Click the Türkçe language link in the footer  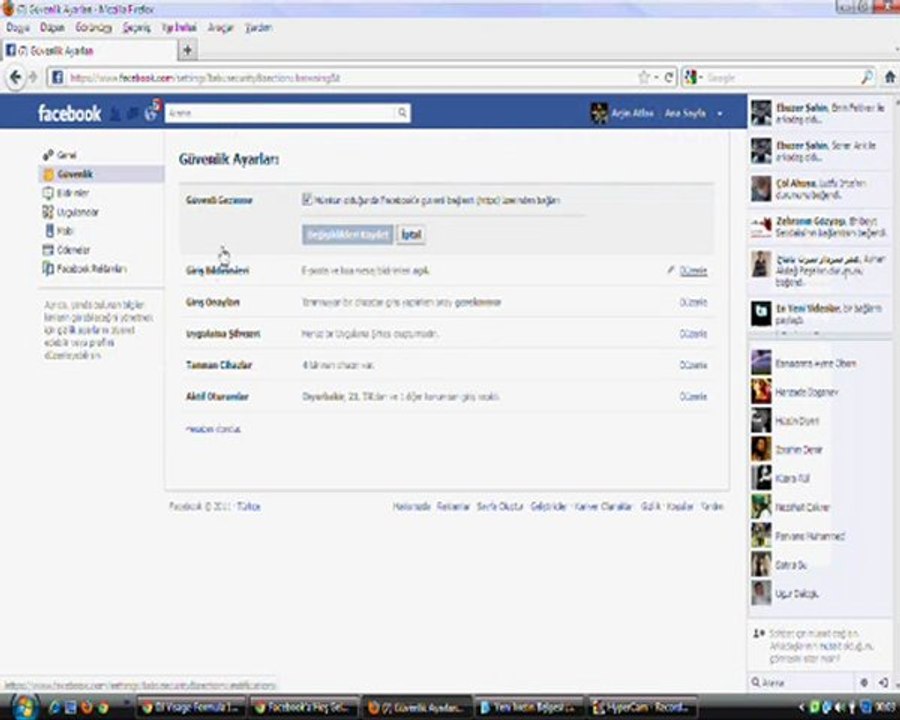tap(249, 506)
